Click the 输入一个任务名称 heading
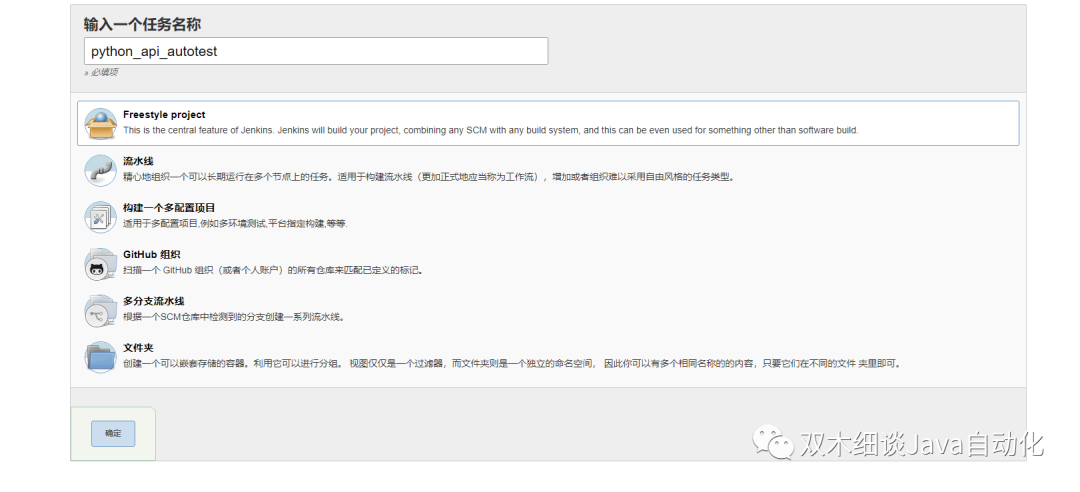Viewport: 1080px width, 492px height. [143, 25]
